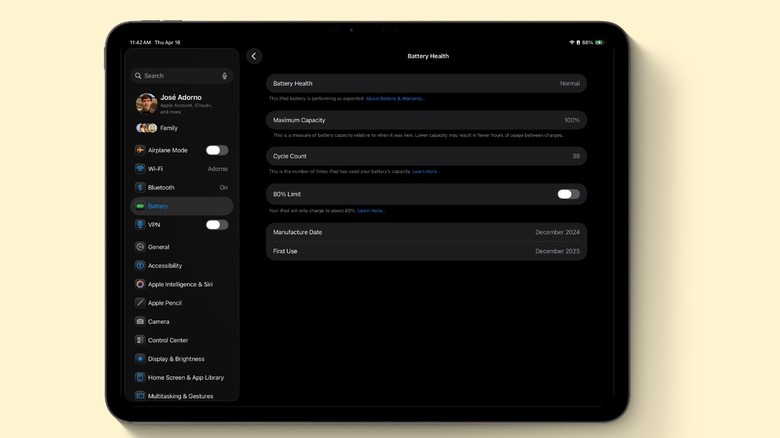Viewport: 780px width, 438px height.
Task: Open Home Screen & App Library settings
Action: click(182, 377)
